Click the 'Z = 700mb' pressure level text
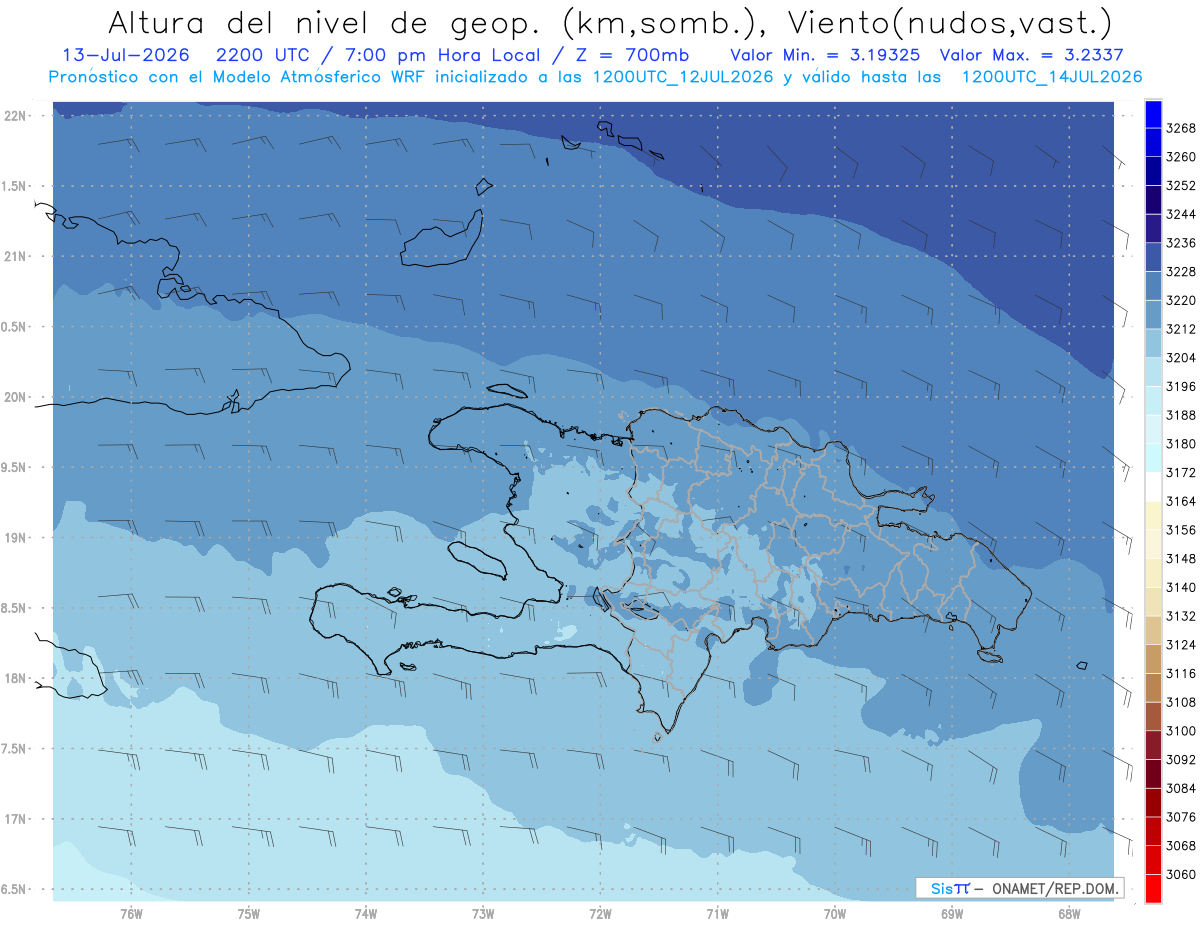 (x=629, y=55)
